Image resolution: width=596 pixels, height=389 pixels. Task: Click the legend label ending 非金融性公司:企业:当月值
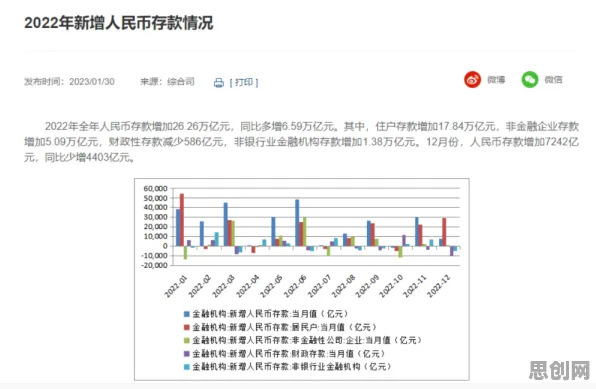[307, 340]
